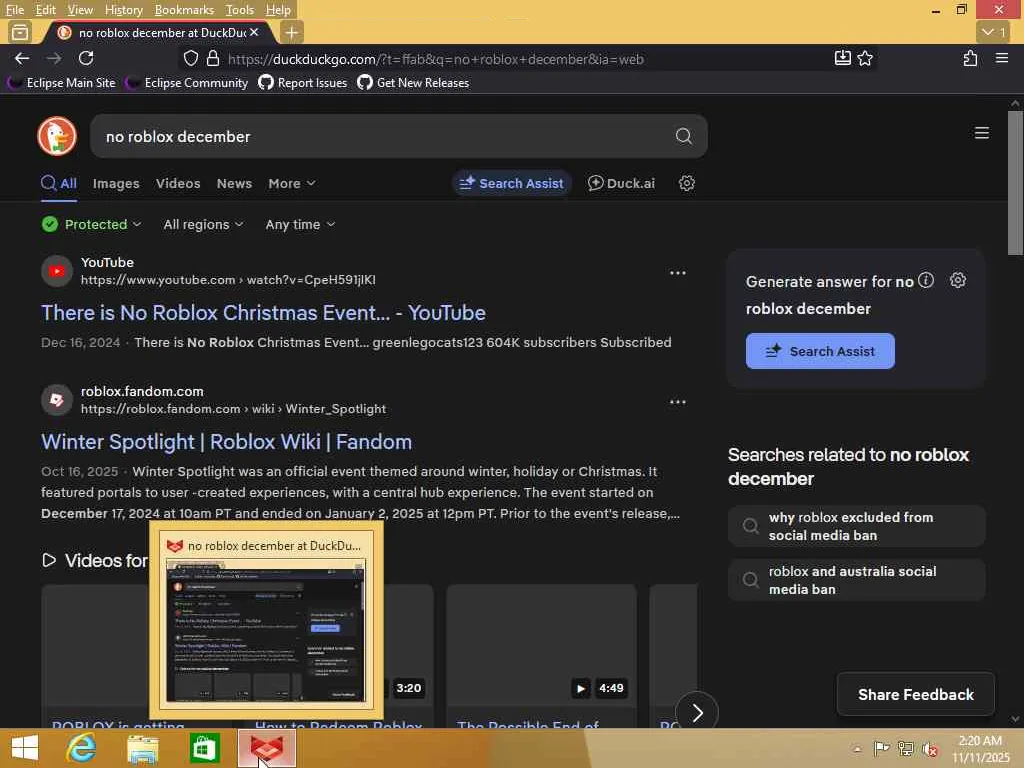Open the Edit menu
Screen dimensions: 1024x768
coord(45,10)
